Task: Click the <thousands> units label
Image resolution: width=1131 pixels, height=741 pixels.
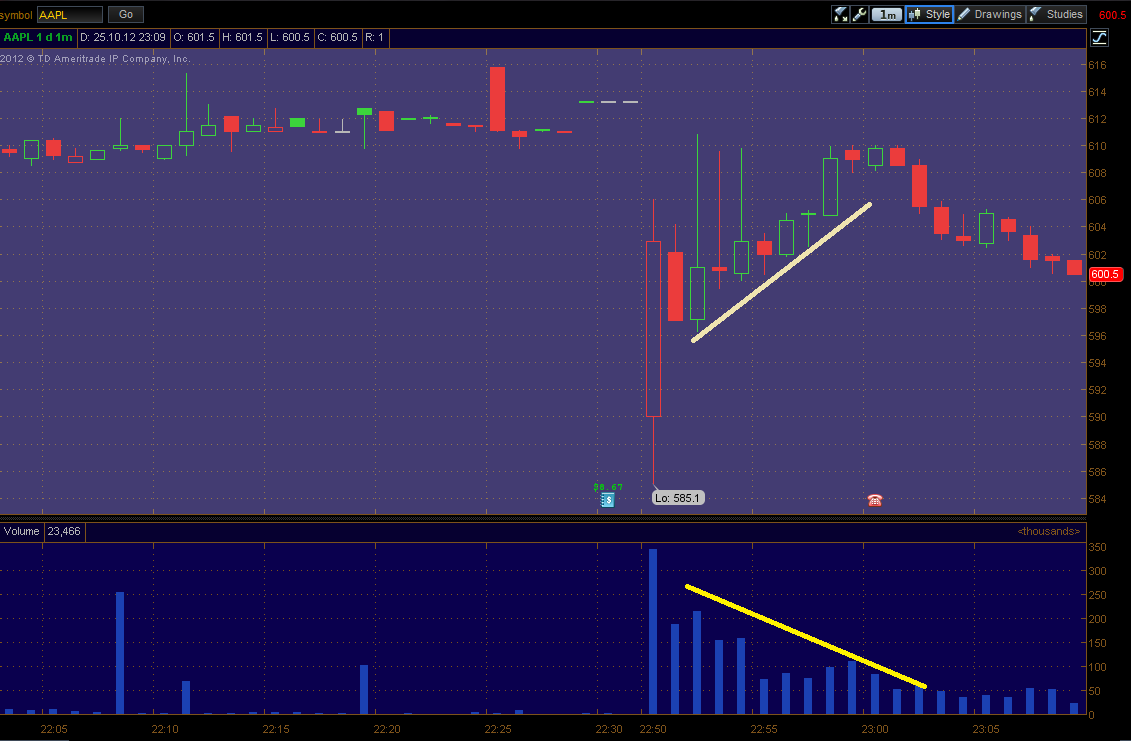Action: tap(1049, 532)
